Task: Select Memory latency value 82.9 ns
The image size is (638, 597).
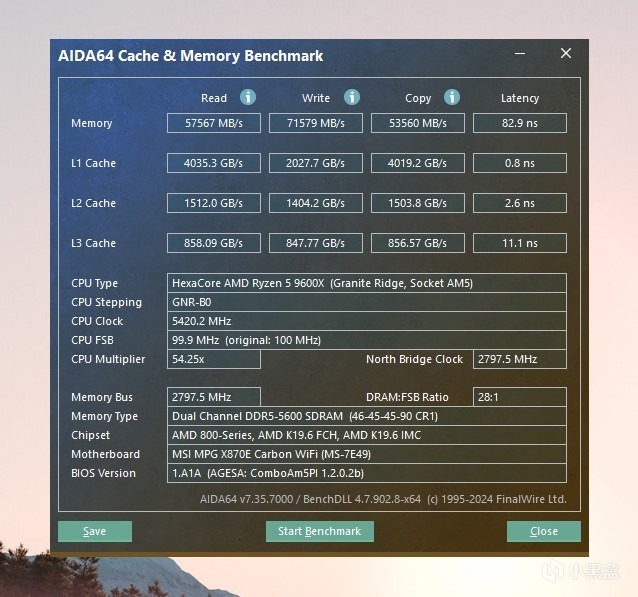Action: click(520, 123)
